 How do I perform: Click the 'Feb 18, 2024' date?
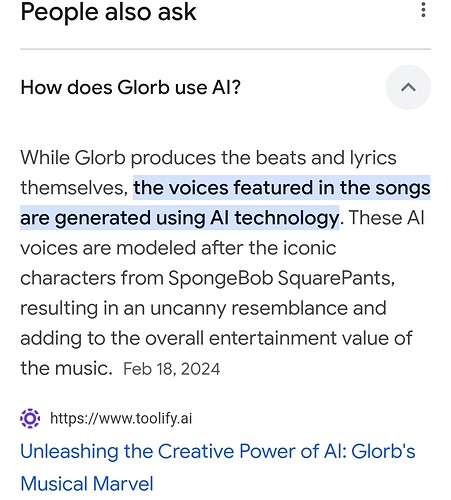[172, 369]
